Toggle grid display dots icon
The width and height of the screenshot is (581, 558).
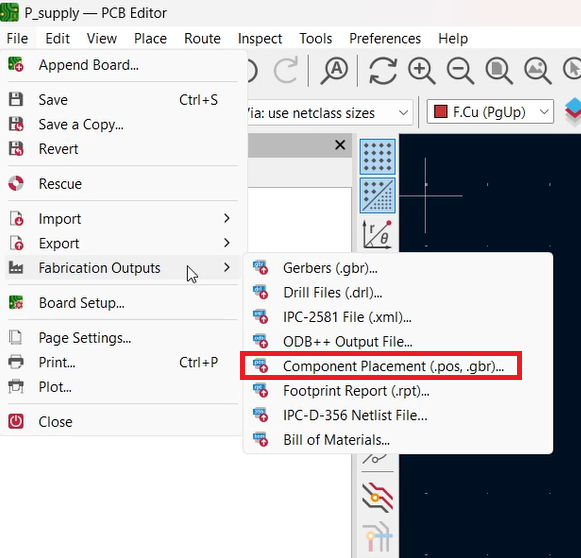click(x=378, y=157)
